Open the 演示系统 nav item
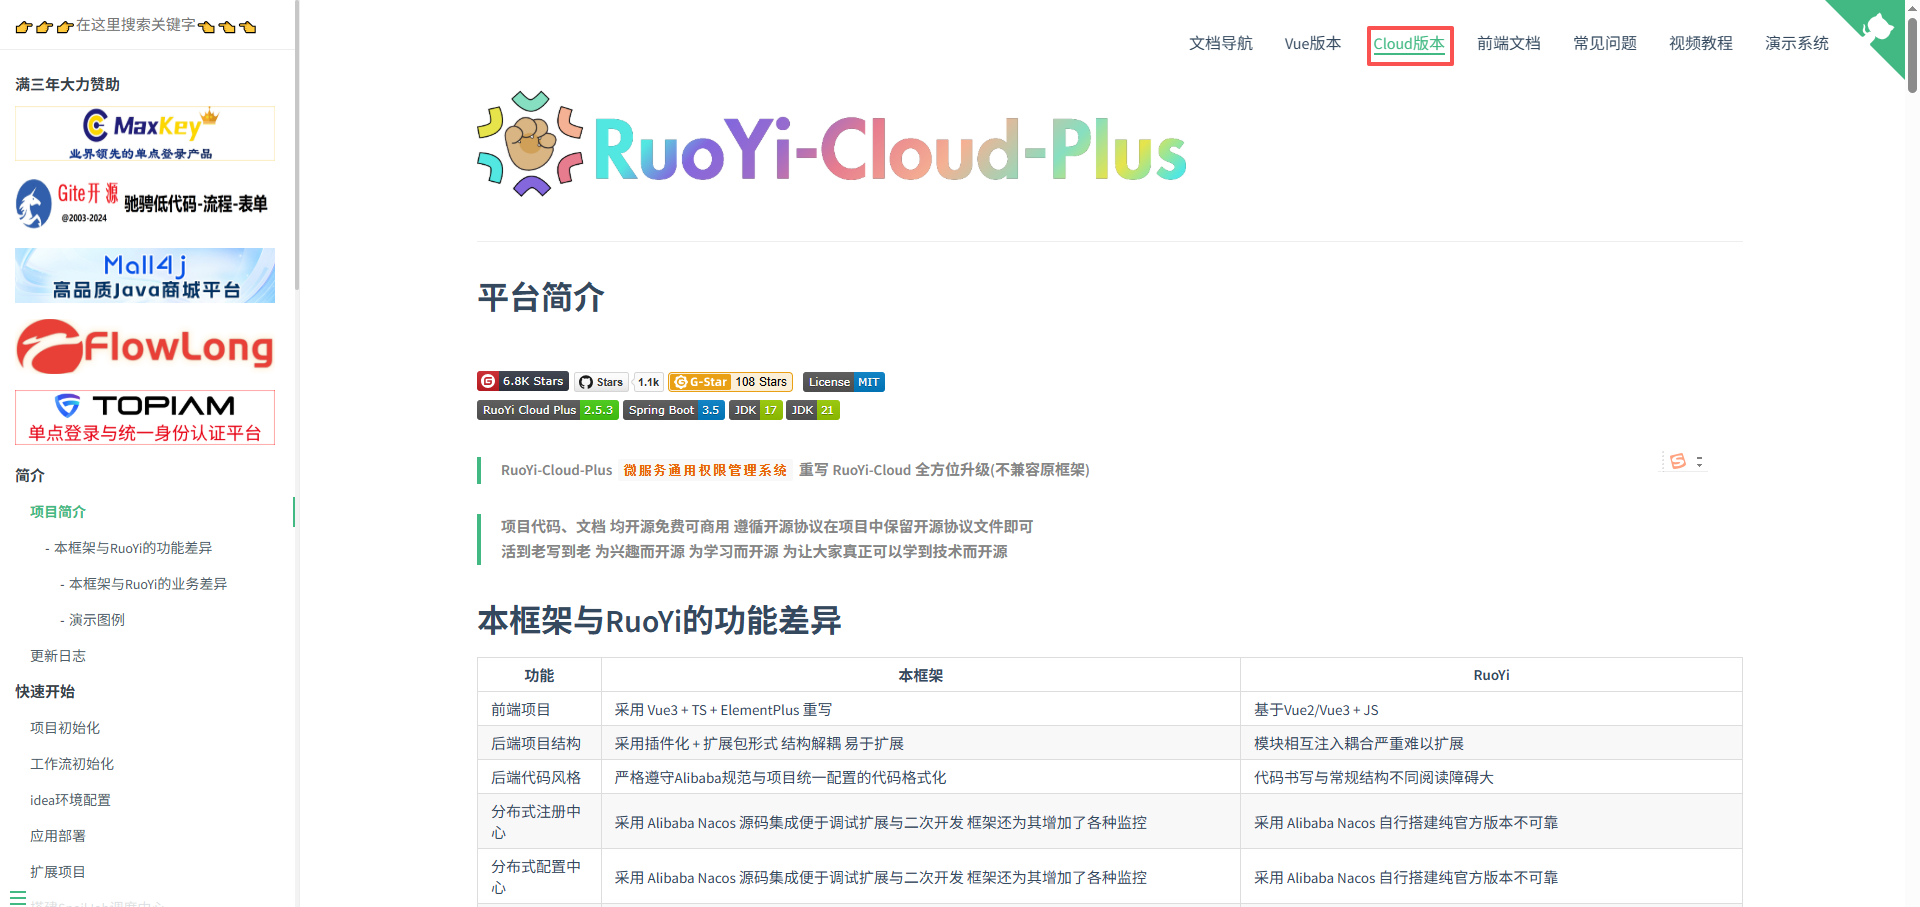The width and height of the screenshot is (1920, 907). [1797, 43]
